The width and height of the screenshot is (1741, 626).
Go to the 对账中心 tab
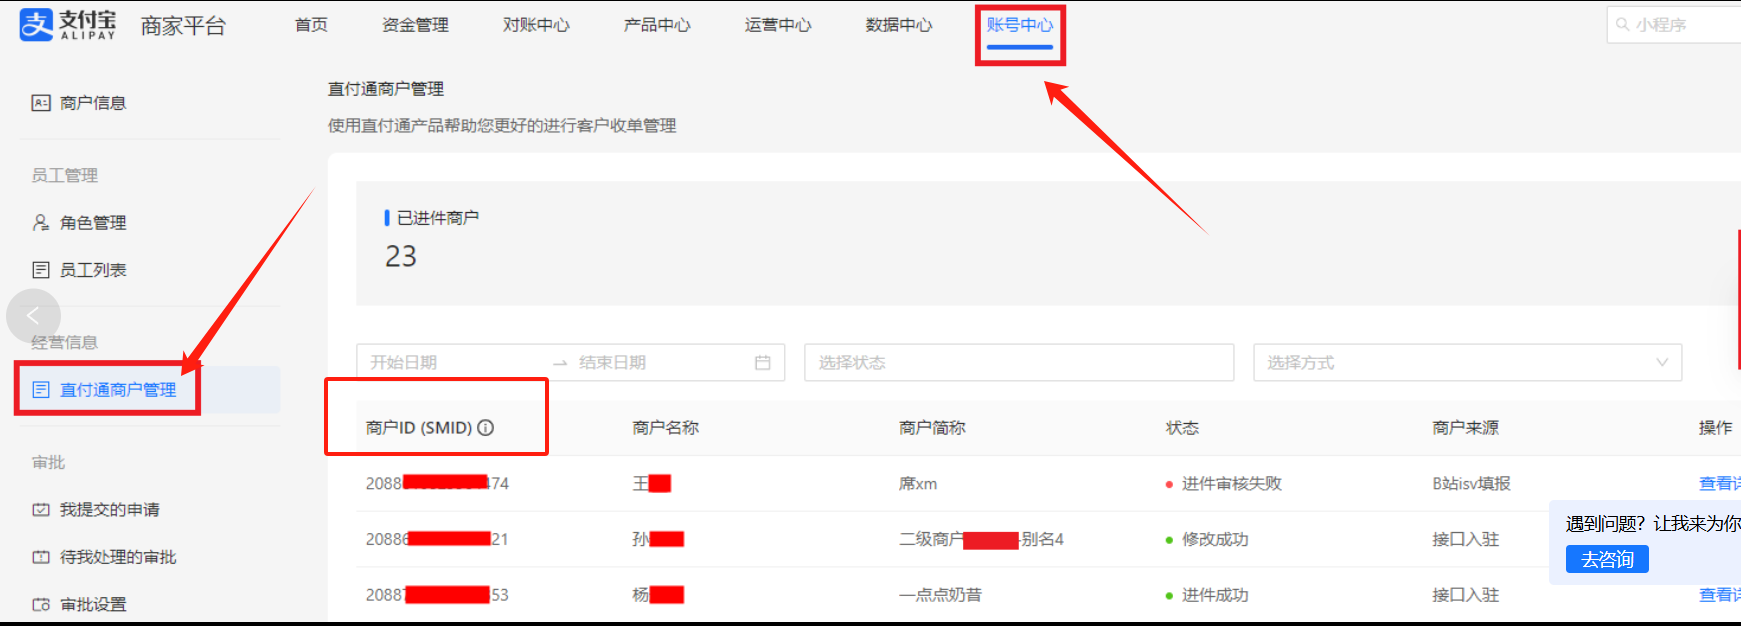point(536,25)
